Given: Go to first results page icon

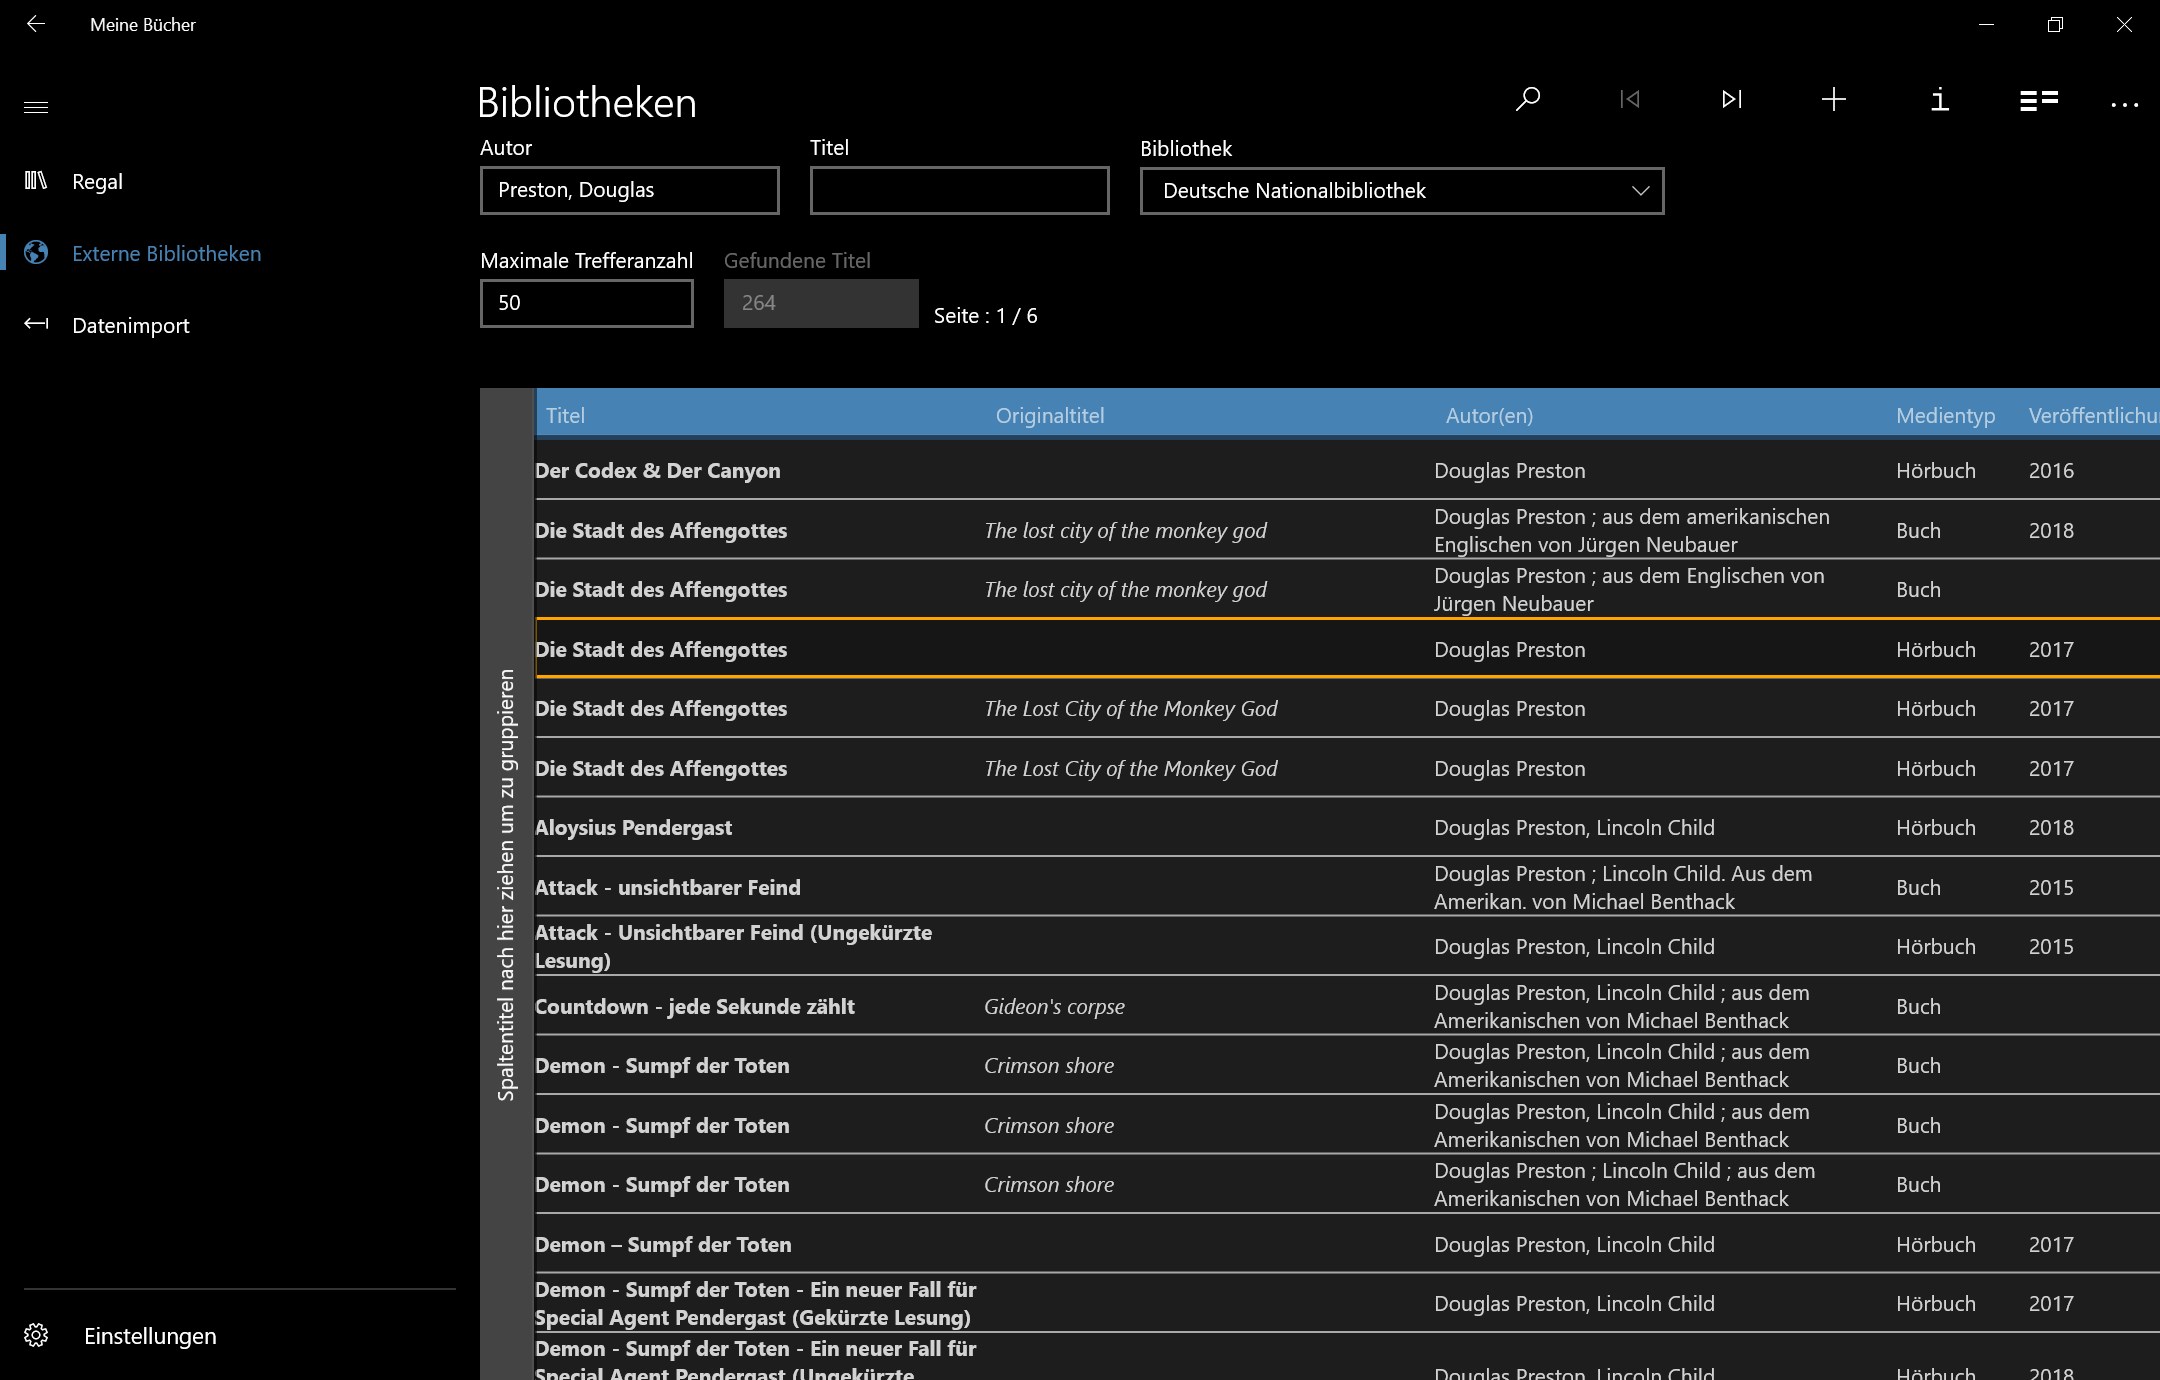Looking at the screenshot, I should pos(1630,99).
